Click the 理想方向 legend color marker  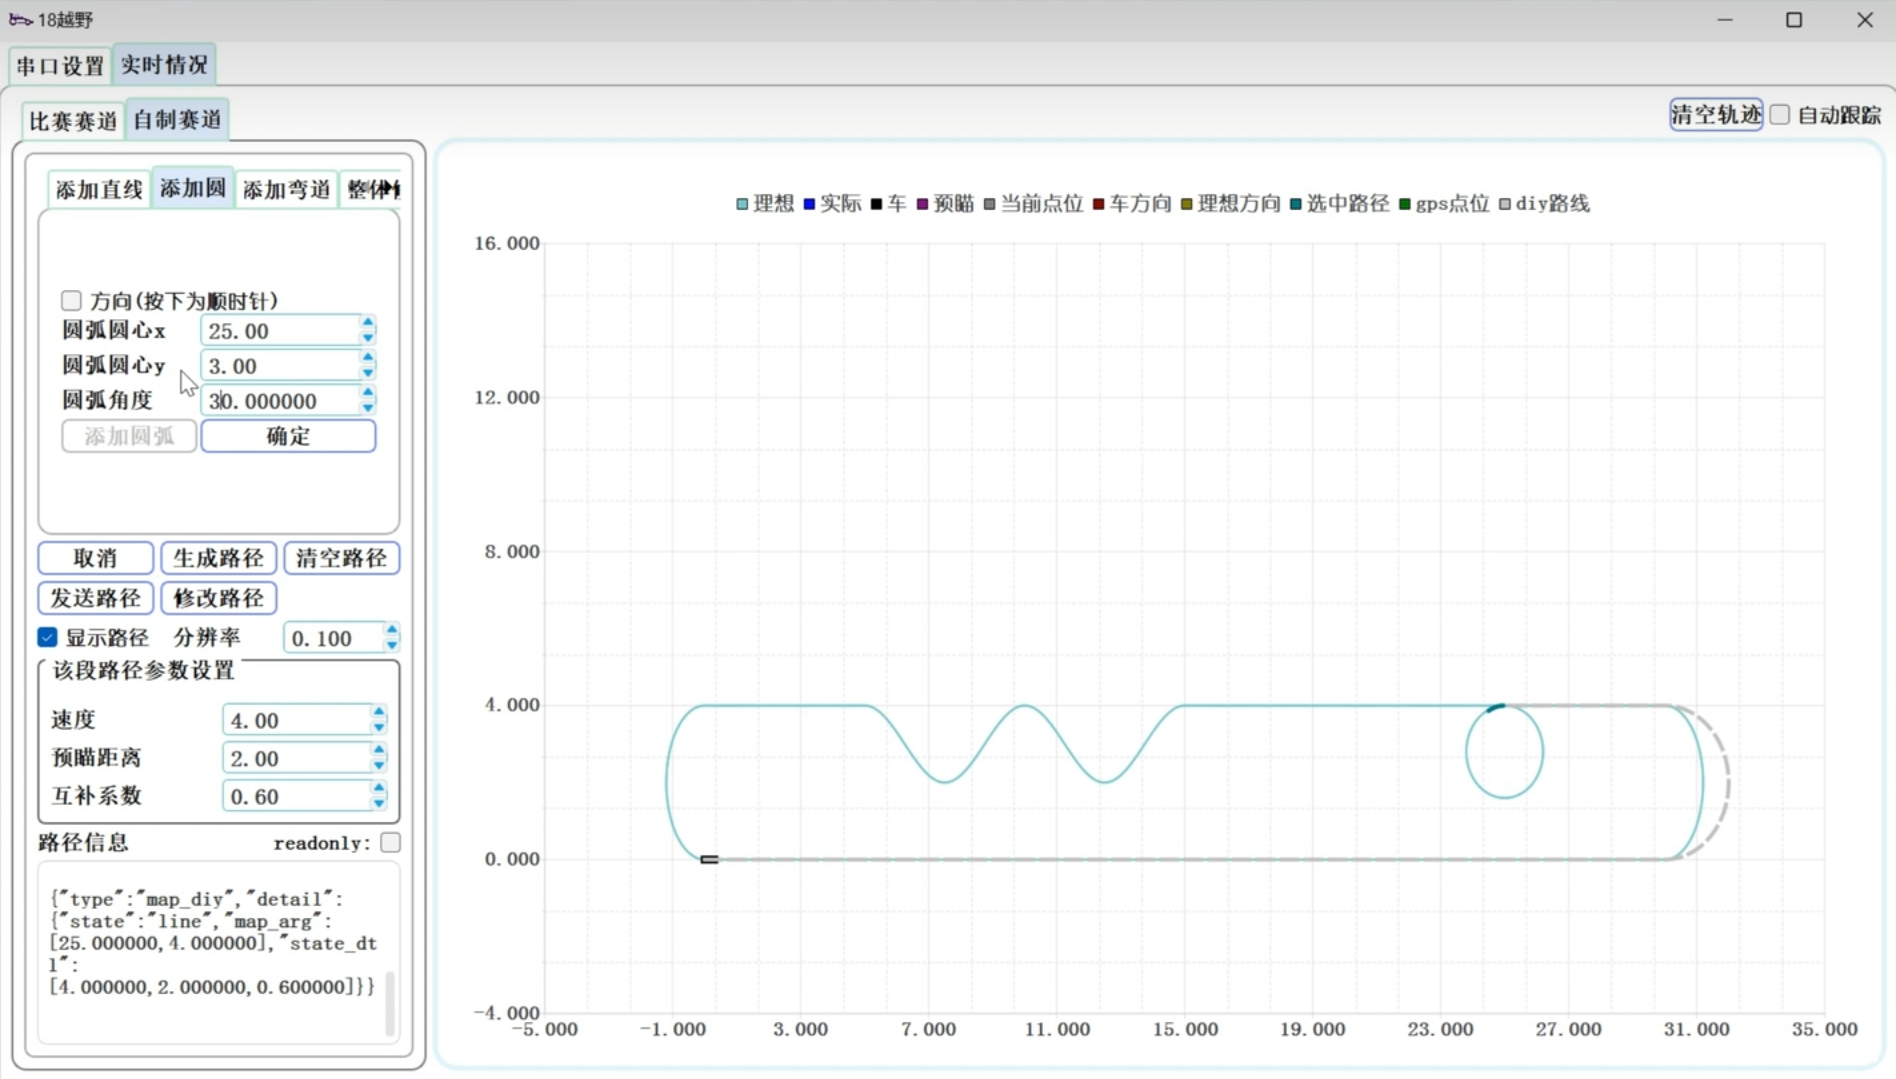[1186, 204]
